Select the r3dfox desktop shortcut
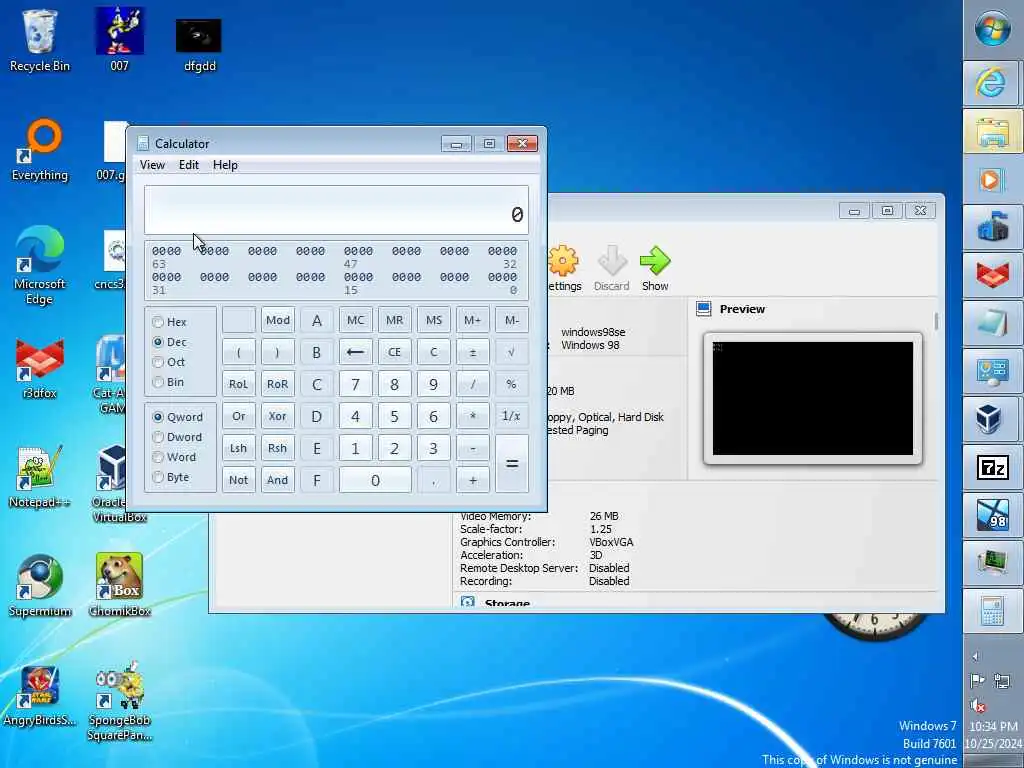This screenshot has width=1024, height=768. click(39, 368)
